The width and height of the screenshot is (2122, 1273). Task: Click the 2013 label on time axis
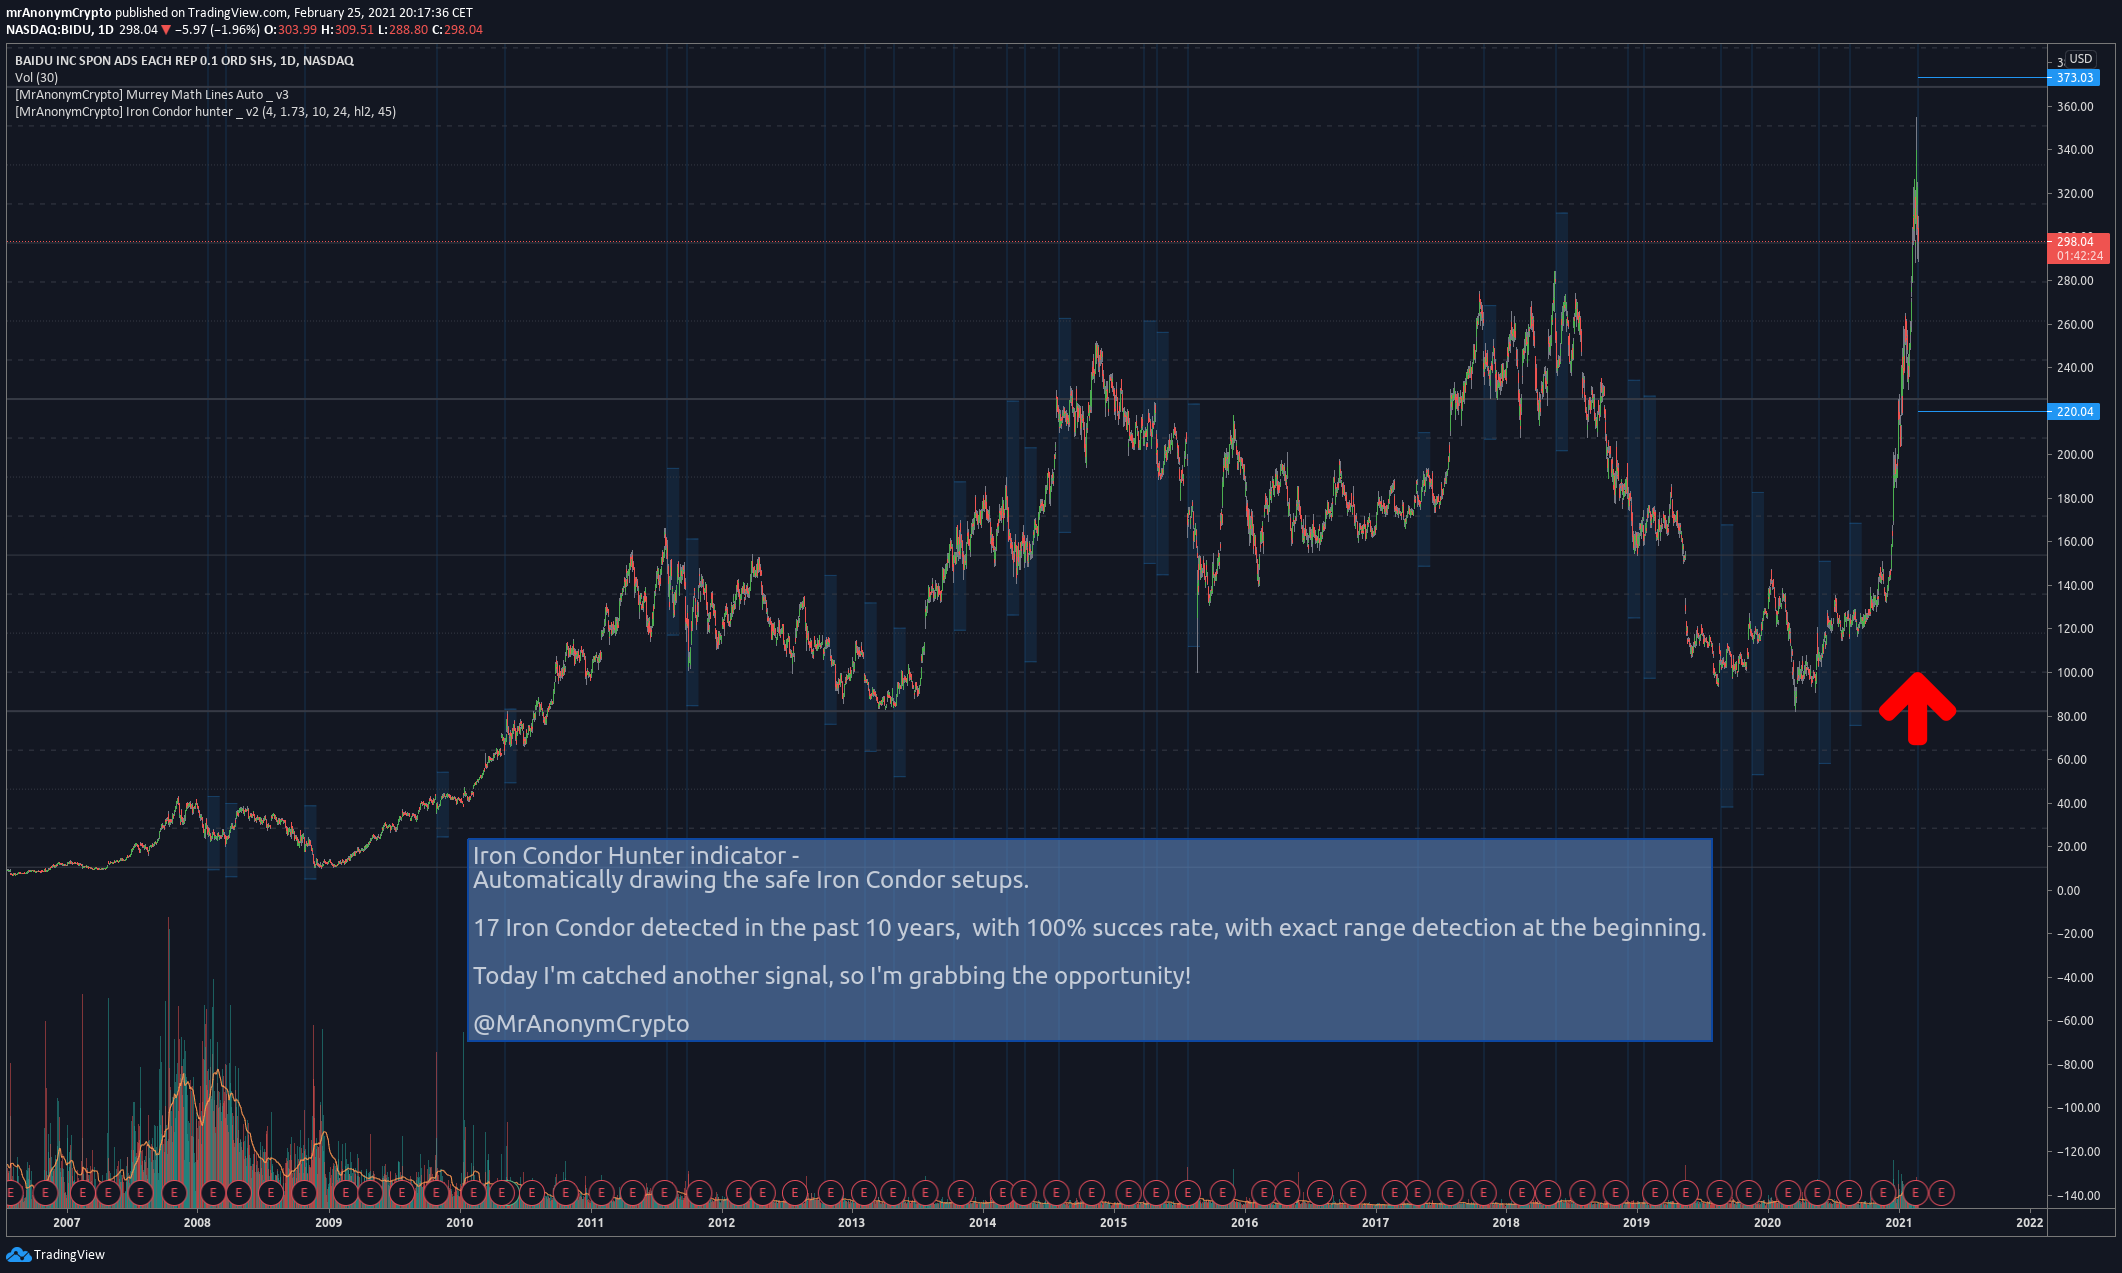[x=851, y=1223]
